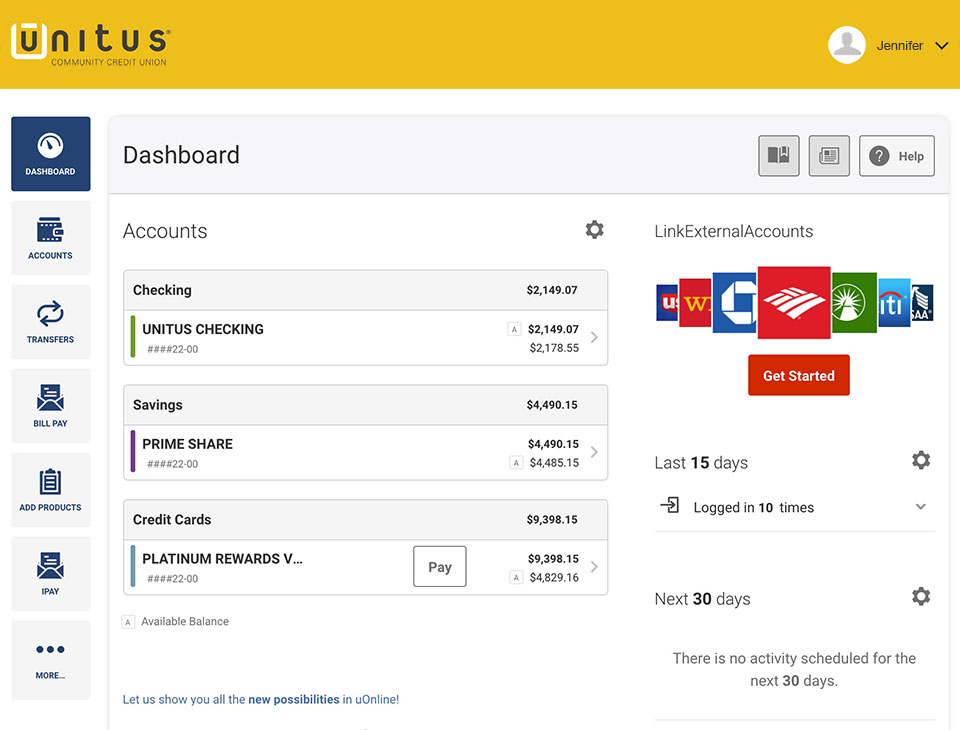Open Platinum Rewards card details chevron
This screenshot has width=960, height=730.
click(594, 567)
